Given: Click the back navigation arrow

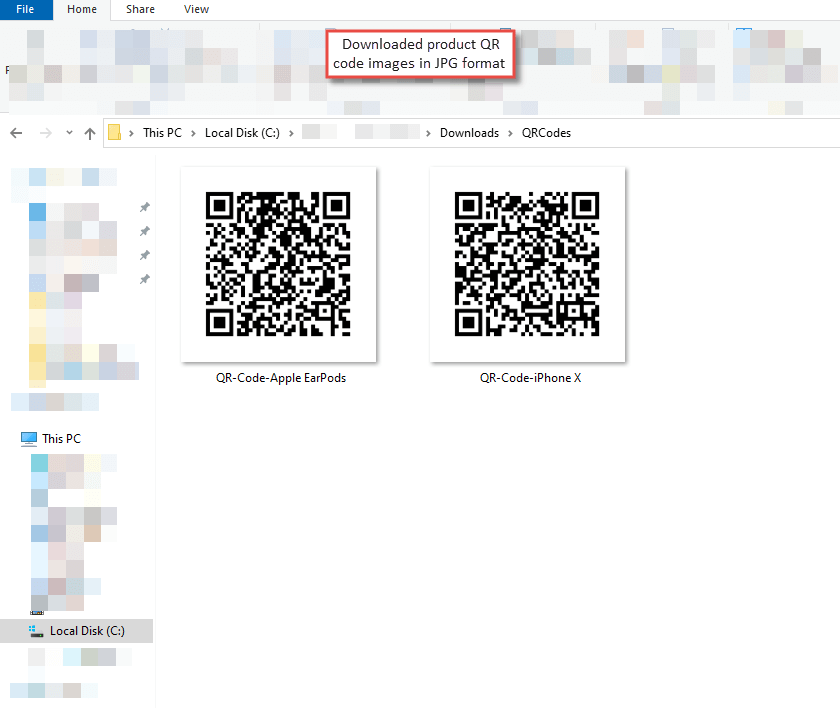Looking at the screenshot, I should point(16,132).
